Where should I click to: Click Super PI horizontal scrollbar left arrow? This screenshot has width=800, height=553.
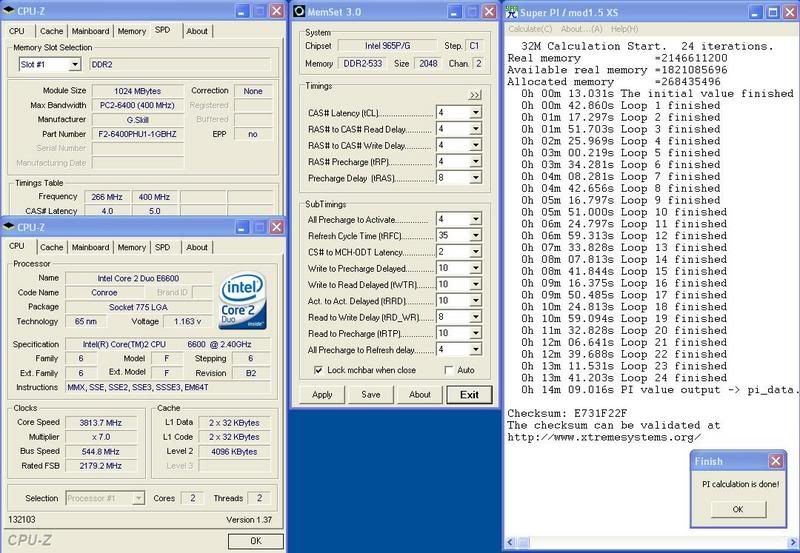[510, 542]
